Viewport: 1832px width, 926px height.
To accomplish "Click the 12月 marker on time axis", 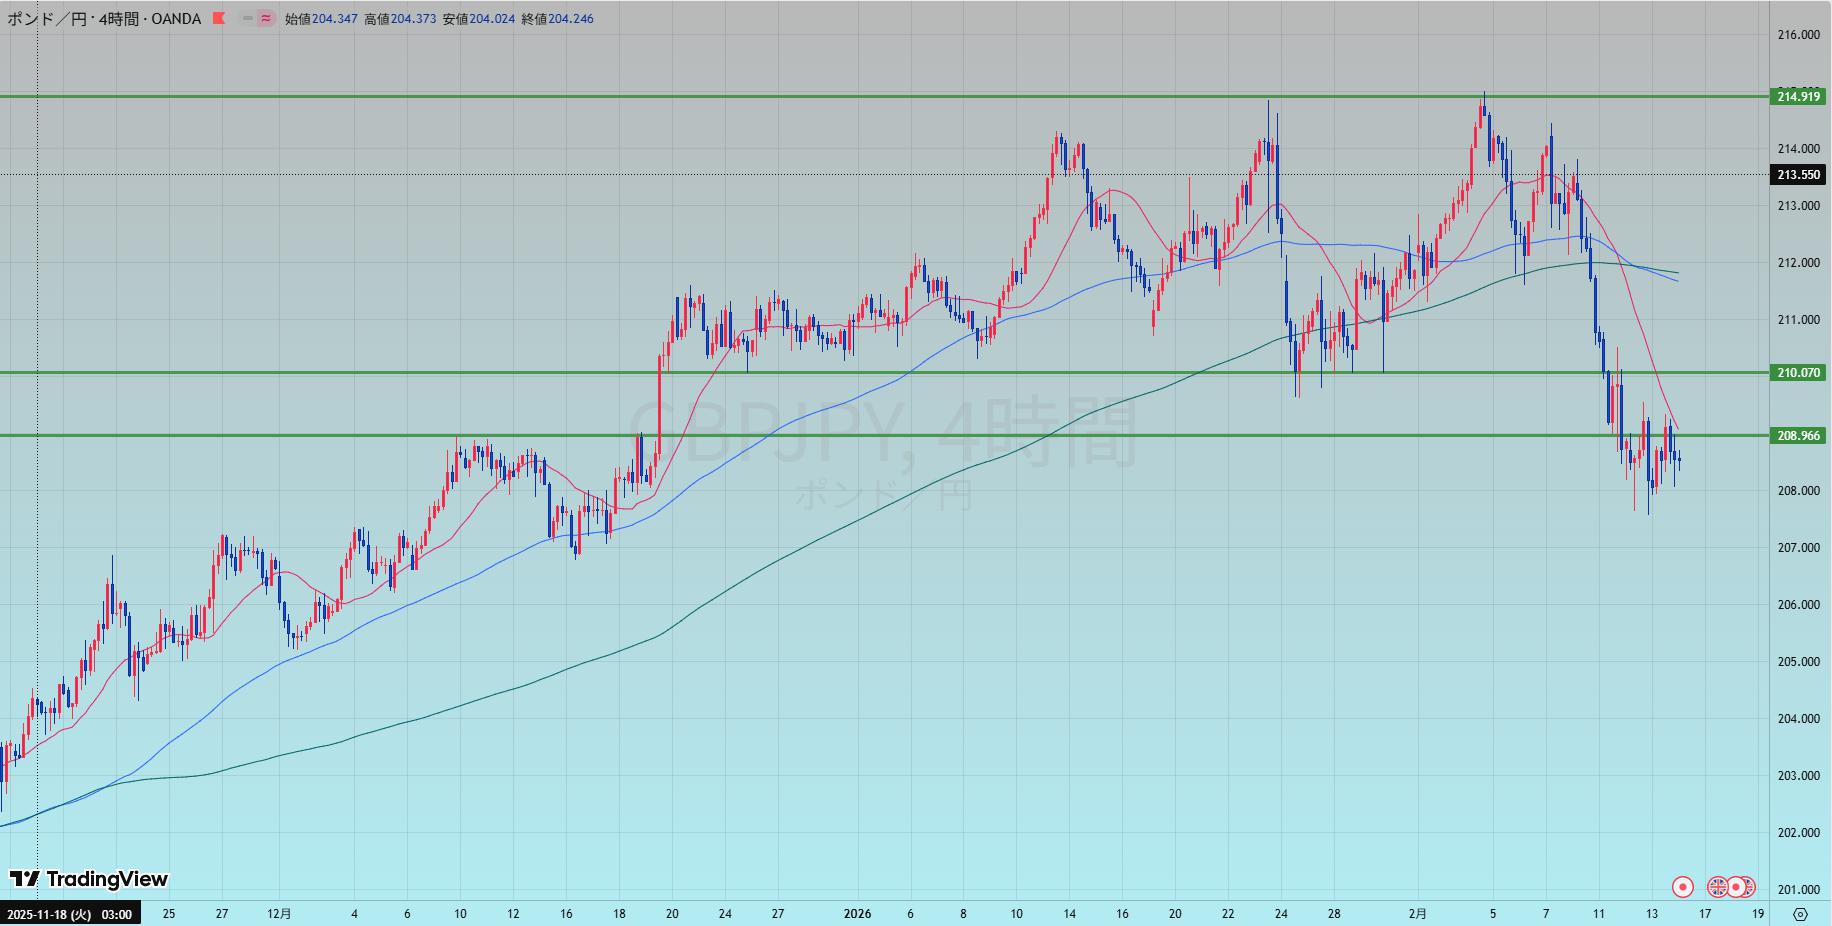I will point(280,914).
